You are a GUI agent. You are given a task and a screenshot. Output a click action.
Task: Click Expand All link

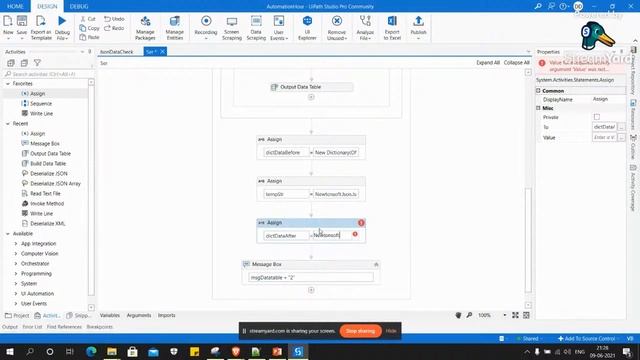(488, 63)
